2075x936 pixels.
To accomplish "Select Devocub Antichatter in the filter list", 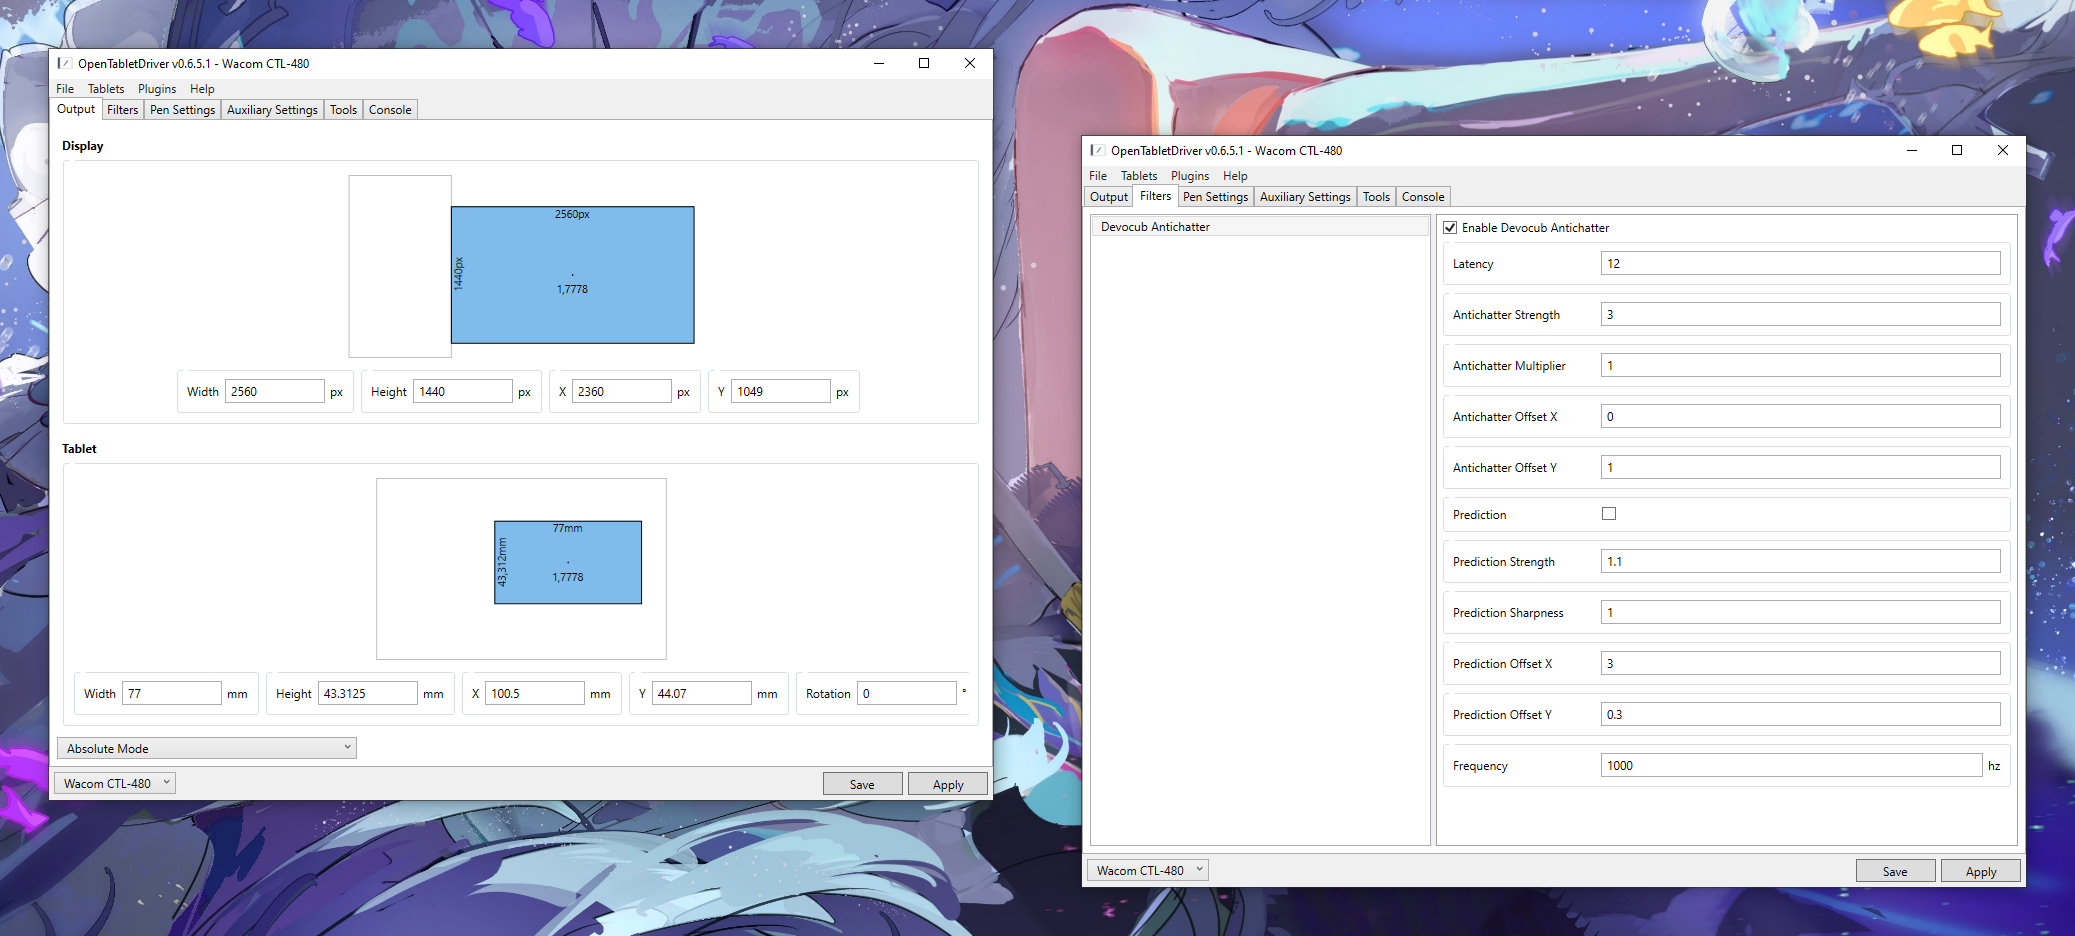I will pos(1155,227).
